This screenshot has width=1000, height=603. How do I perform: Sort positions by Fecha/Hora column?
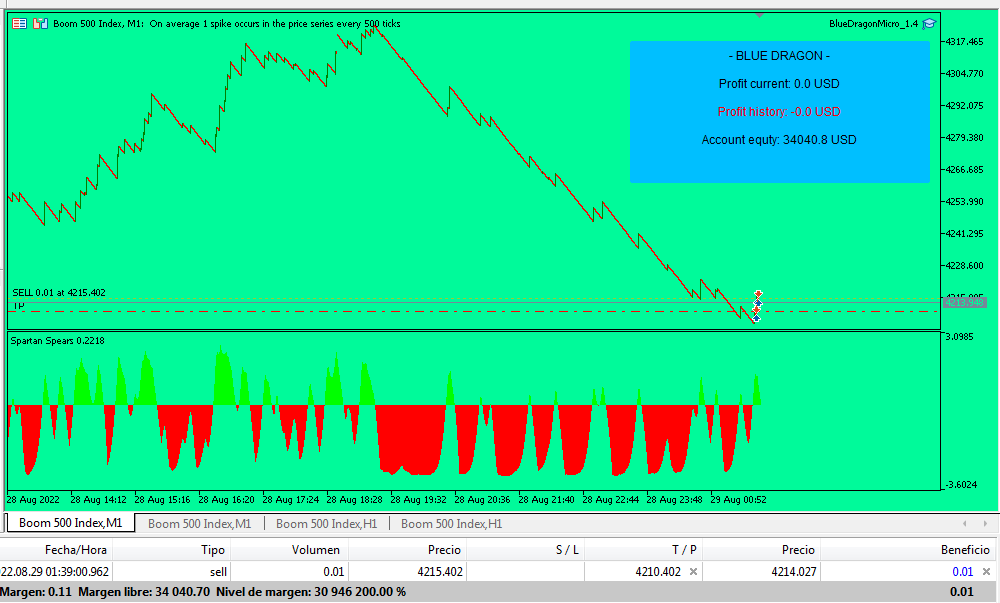56,549
